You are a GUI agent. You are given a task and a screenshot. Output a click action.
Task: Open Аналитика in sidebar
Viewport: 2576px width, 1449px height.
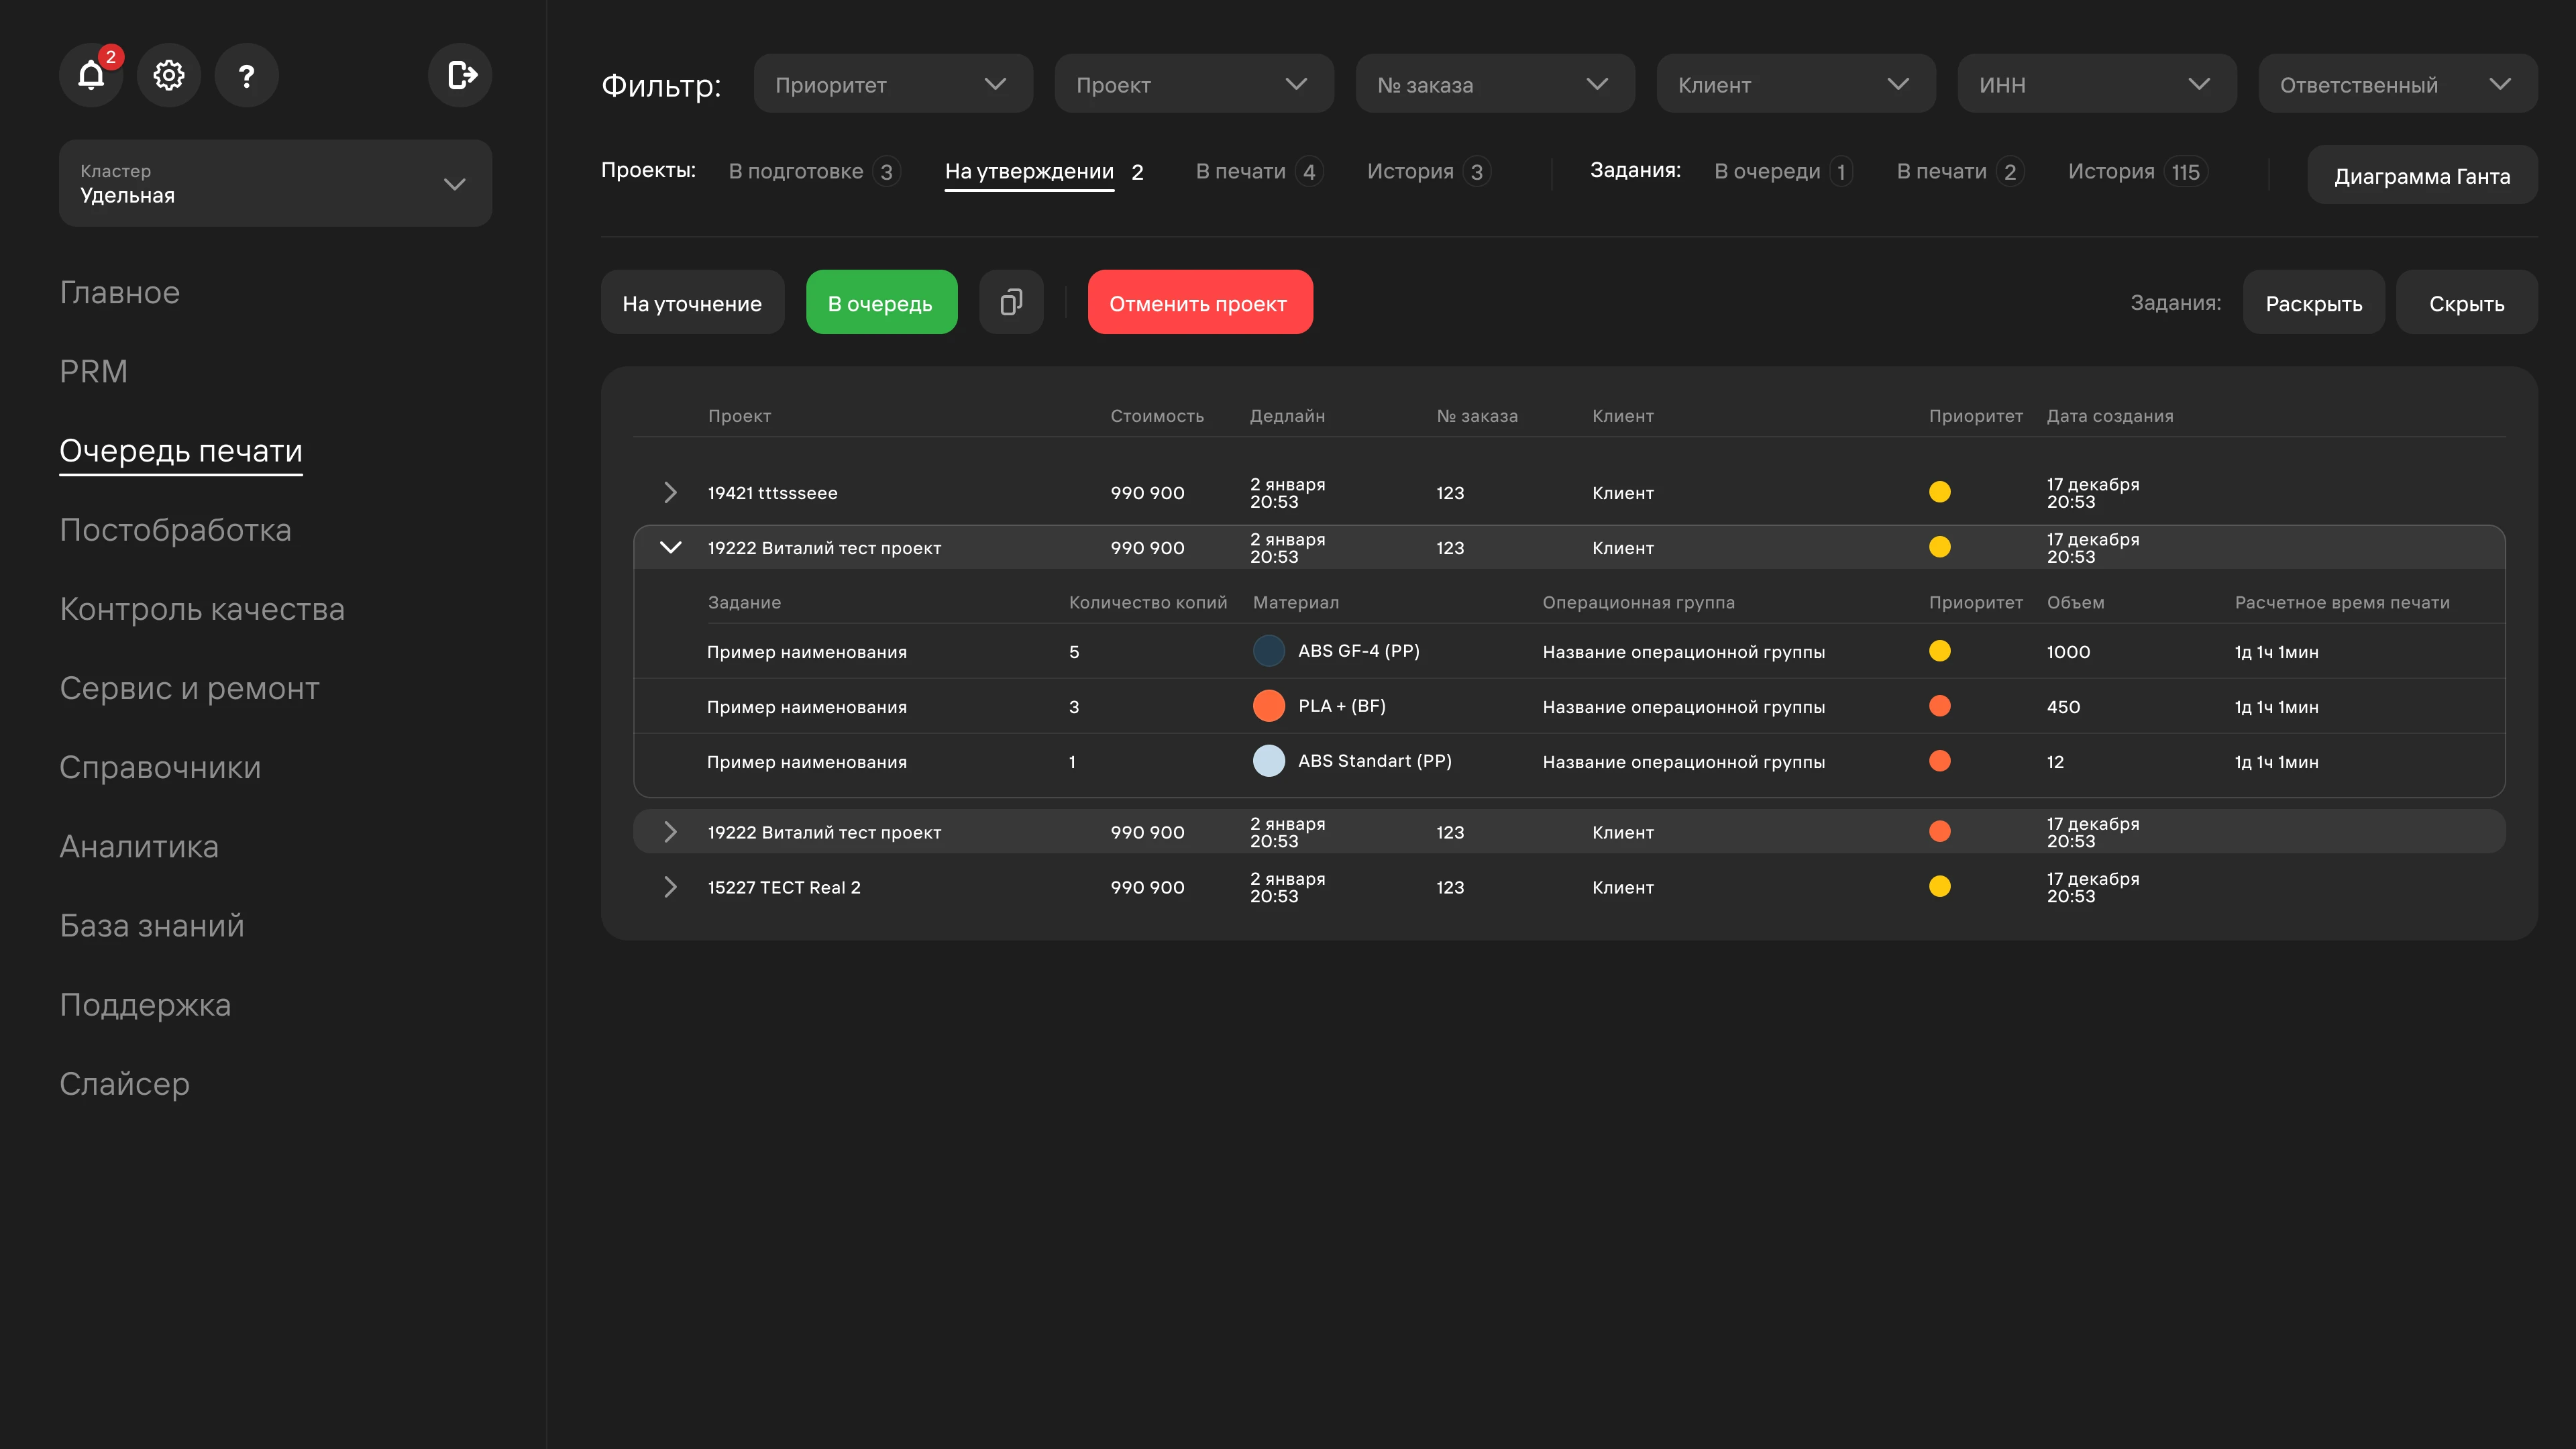pos(139,846)
